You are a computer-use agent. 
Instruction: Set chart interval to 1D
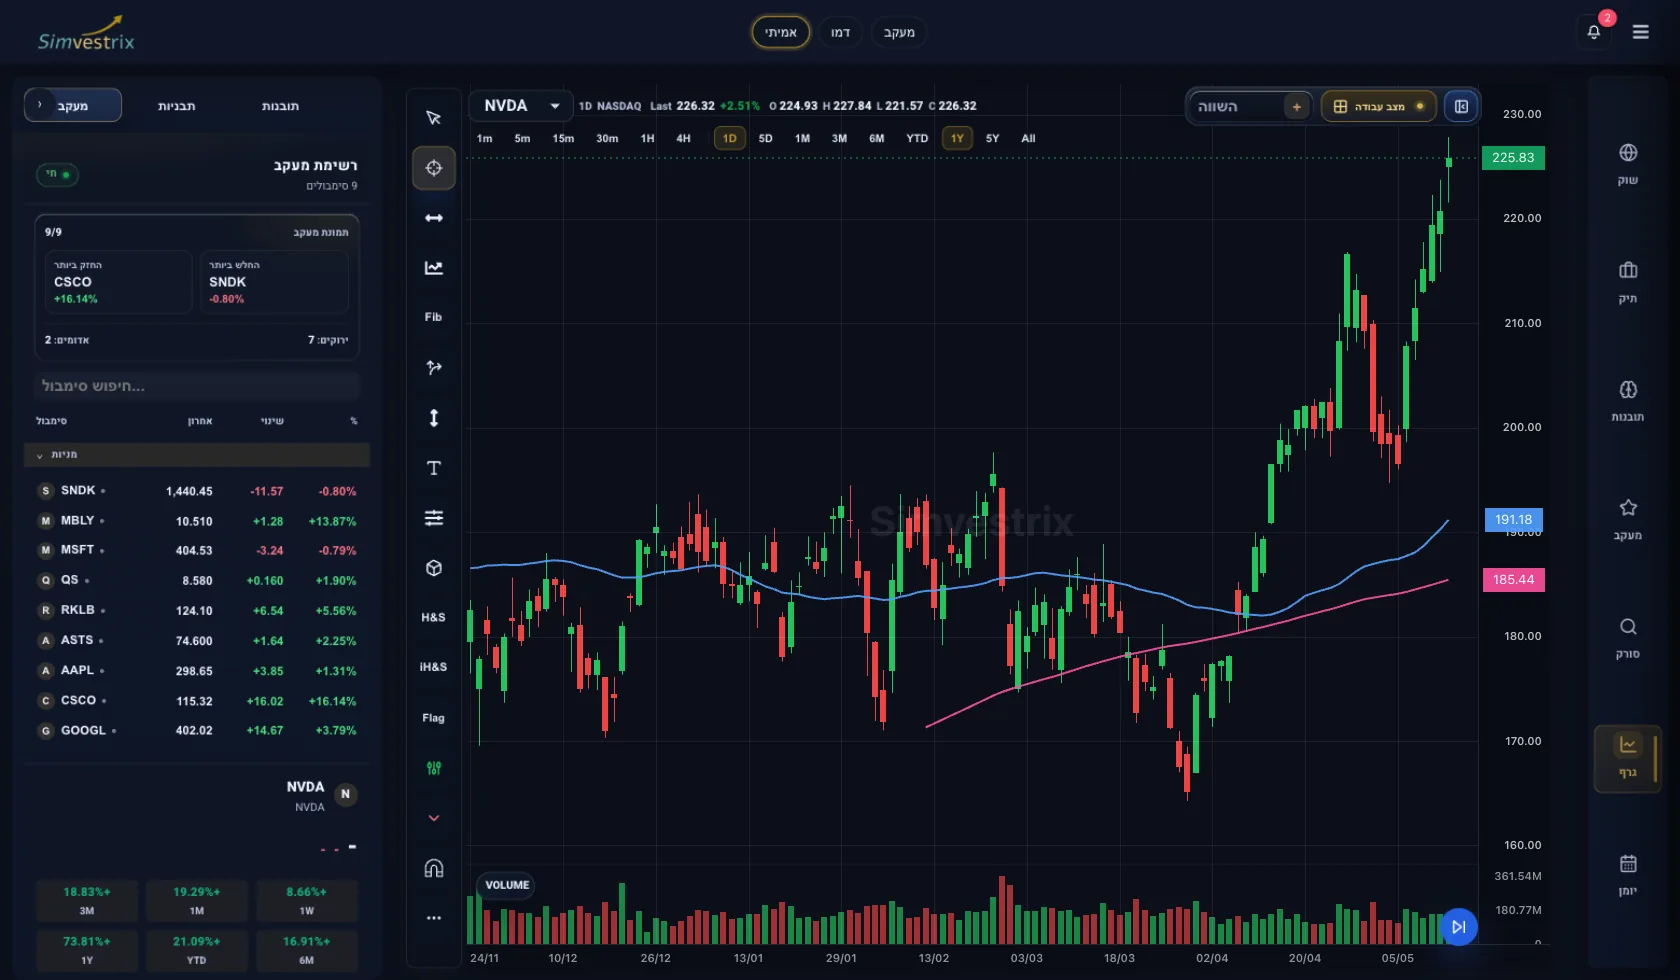point(730,138)
